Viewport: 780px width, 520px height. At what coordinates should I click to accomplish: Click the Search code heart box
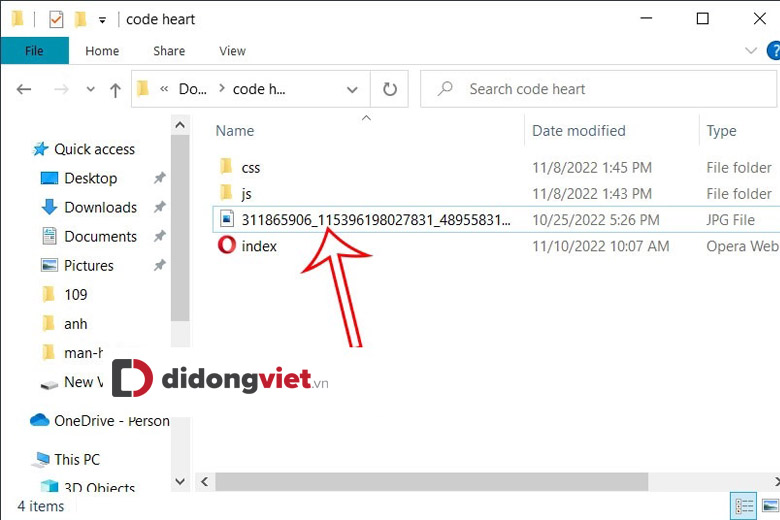598,89
